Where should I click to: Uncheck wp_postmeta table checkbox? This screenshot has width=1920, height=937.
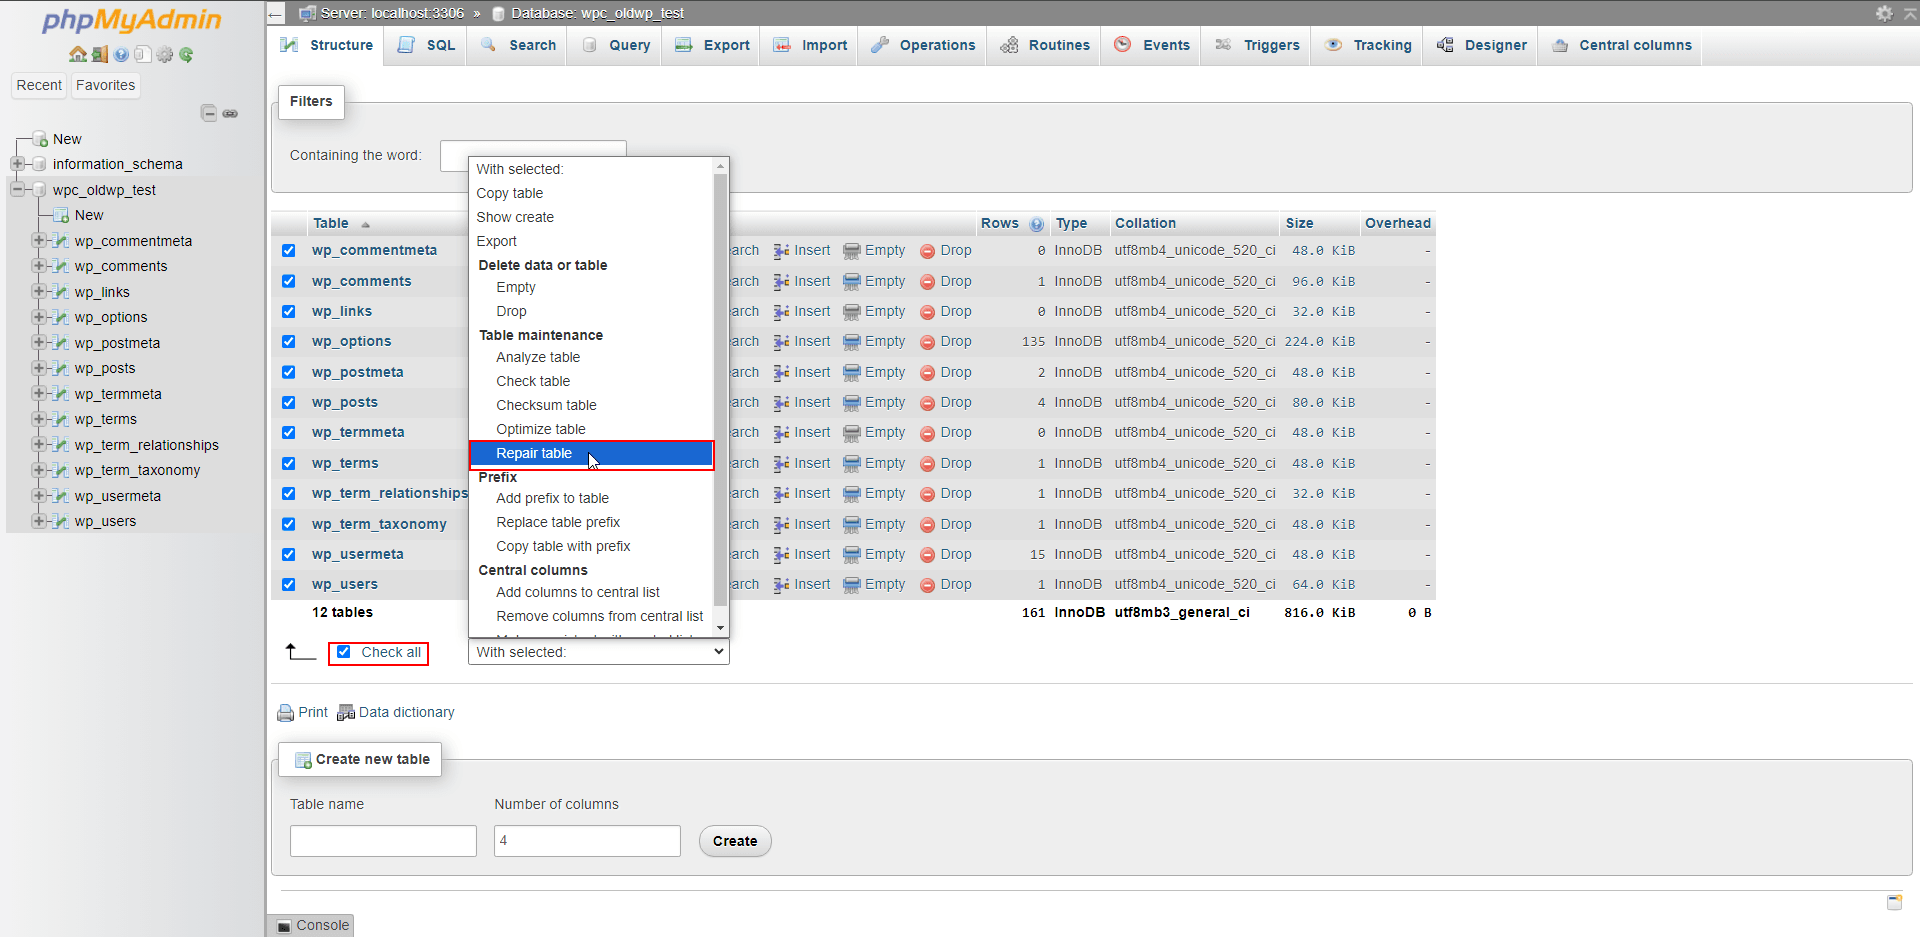coord(289,373)
